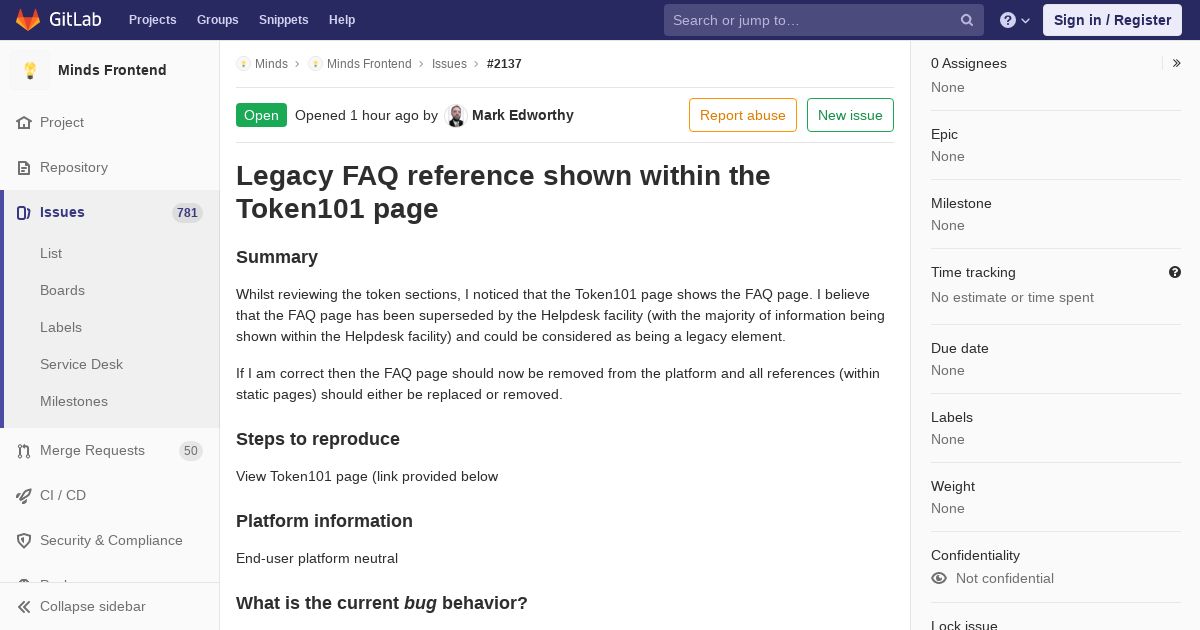Click the Minds breadcrumb lightbulb icon
The image size is (1200, 630).
[x=243, y=64]
